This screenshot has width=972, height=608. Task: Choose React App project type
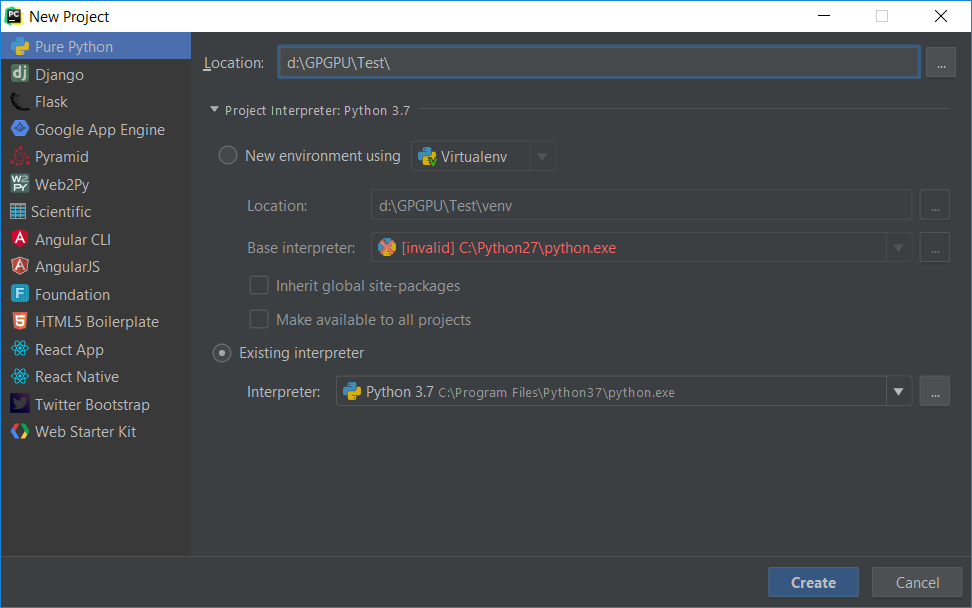[96, 350]
